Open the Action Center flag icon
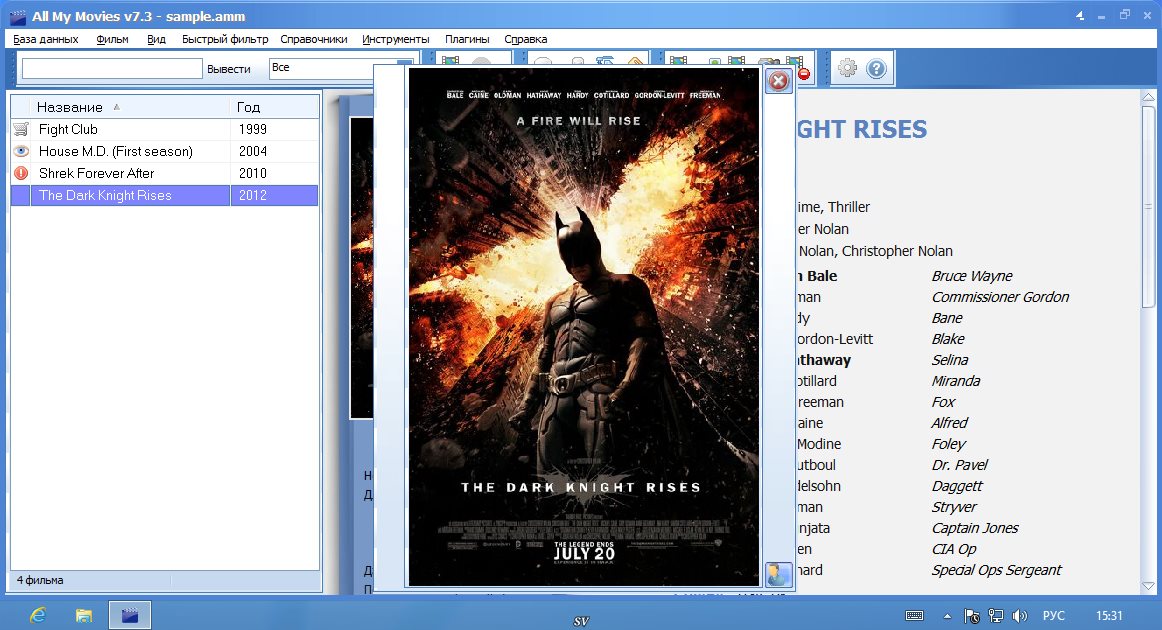 coord(972,616)
